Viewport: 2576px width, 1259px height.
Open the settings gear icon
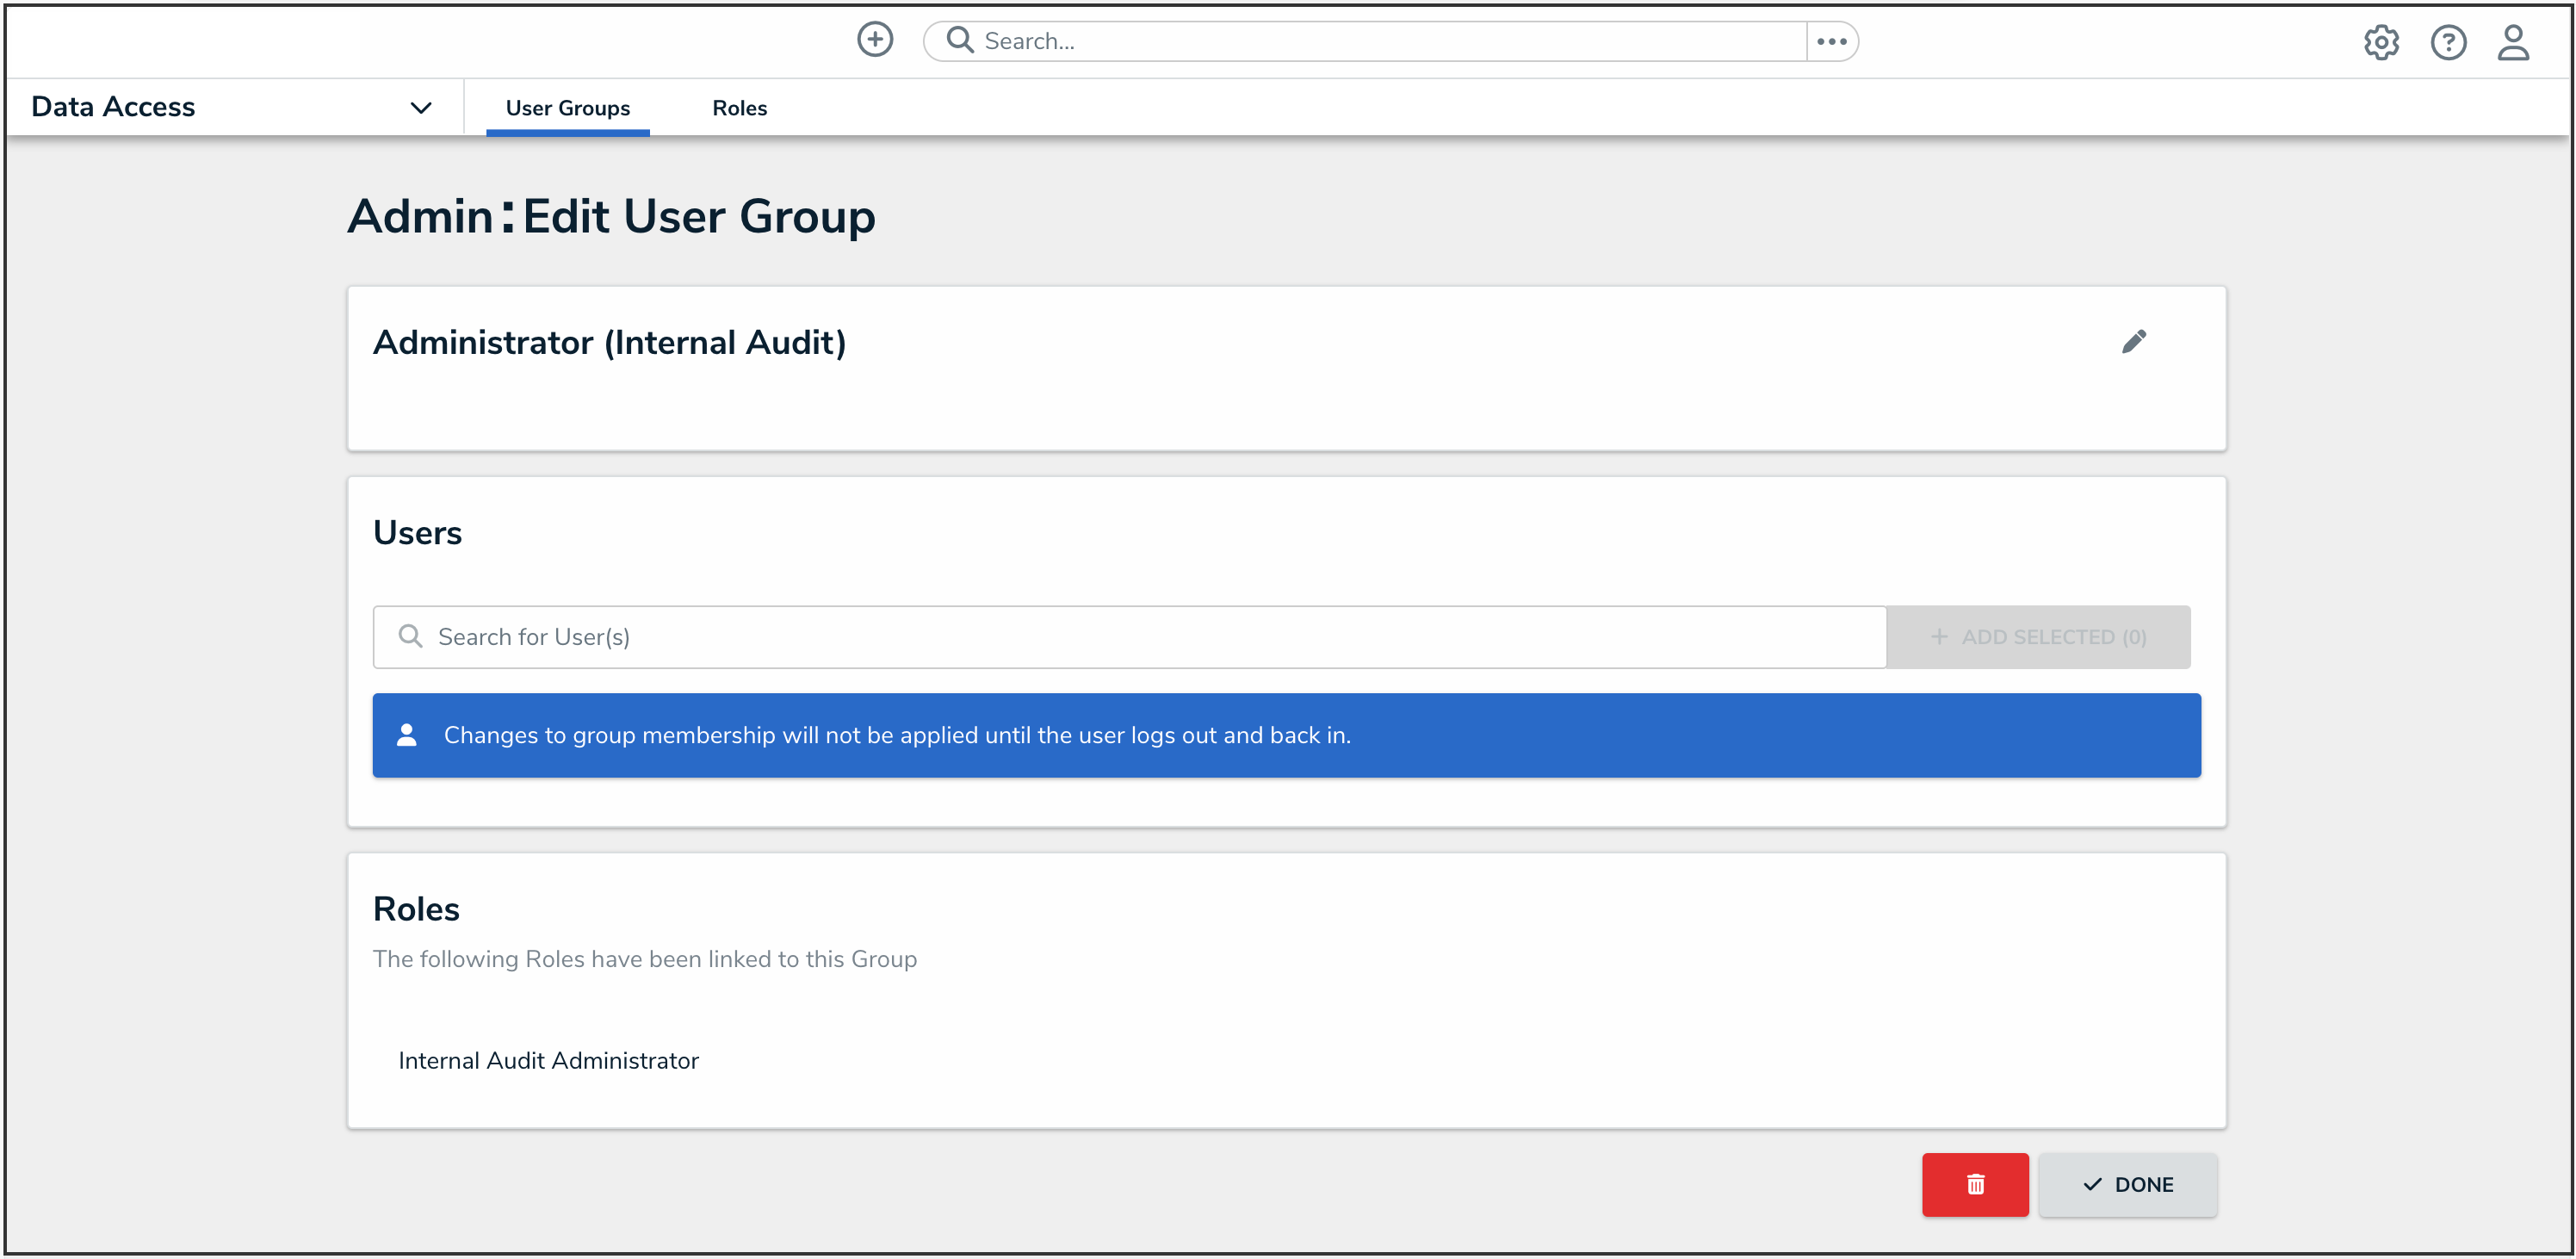[x=2381, y=42]
